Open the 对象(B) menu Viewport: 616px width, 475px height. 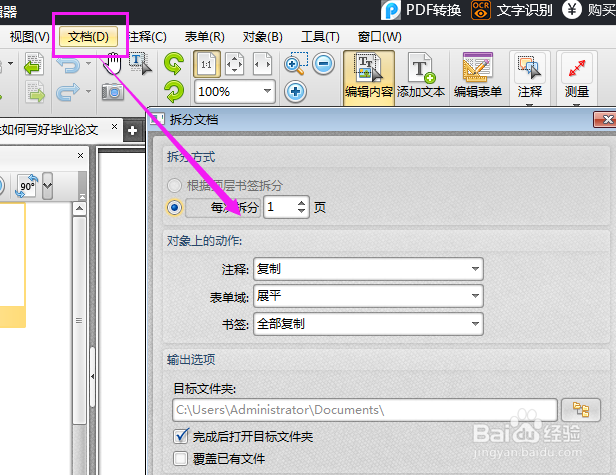pos(262,37)
